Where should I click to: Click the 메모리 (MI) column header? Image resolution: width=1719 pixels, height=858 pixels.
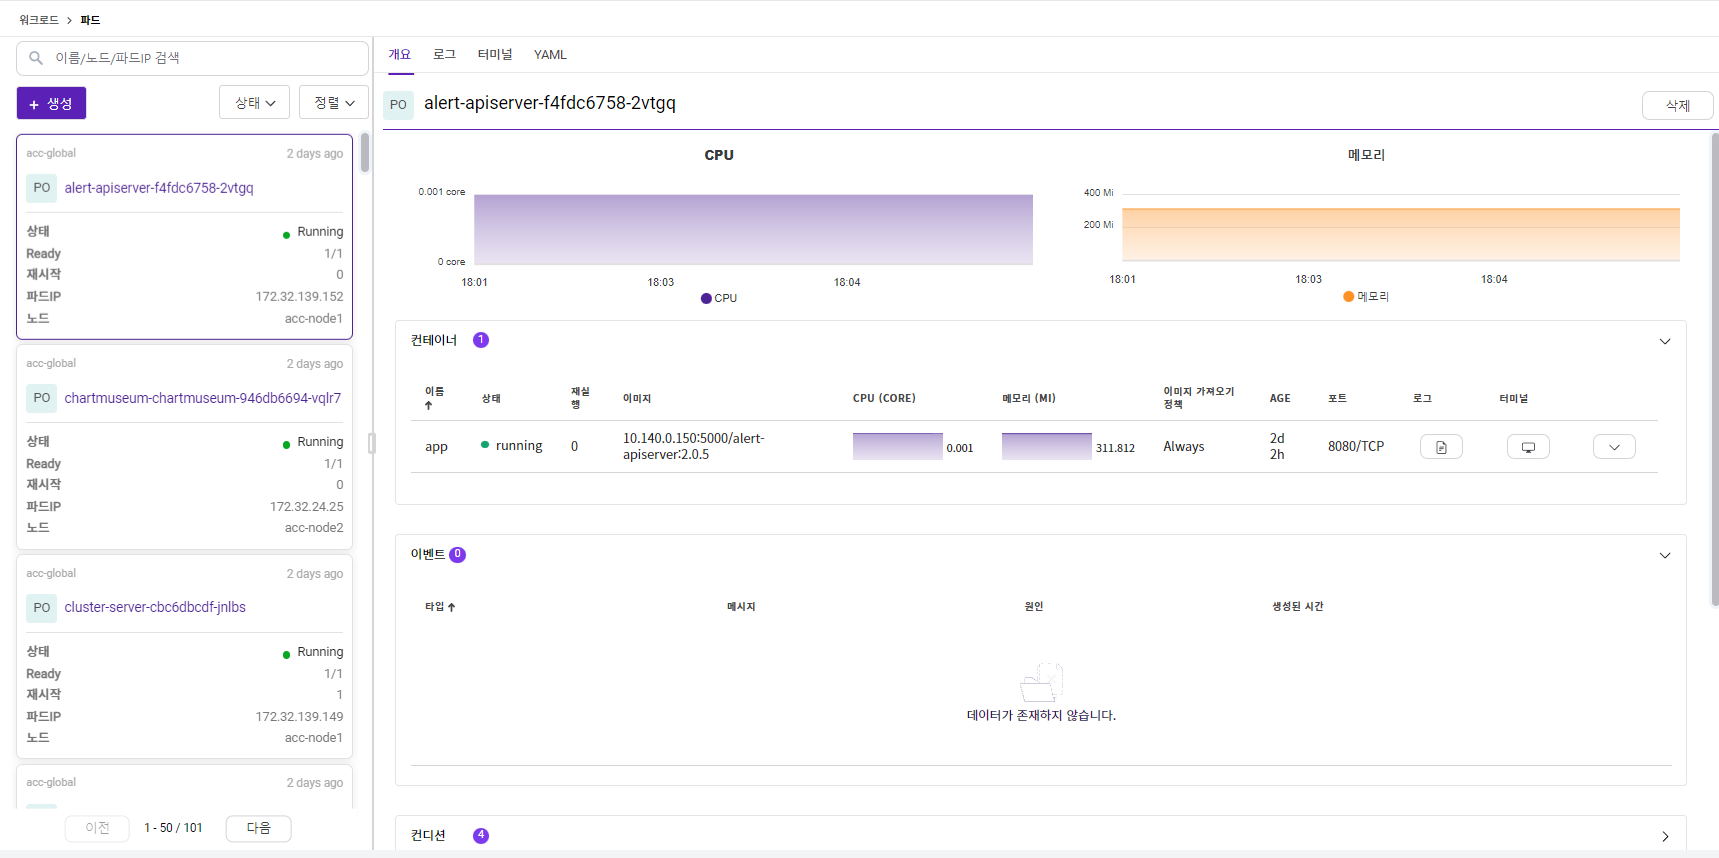(x=1029, y=398)
